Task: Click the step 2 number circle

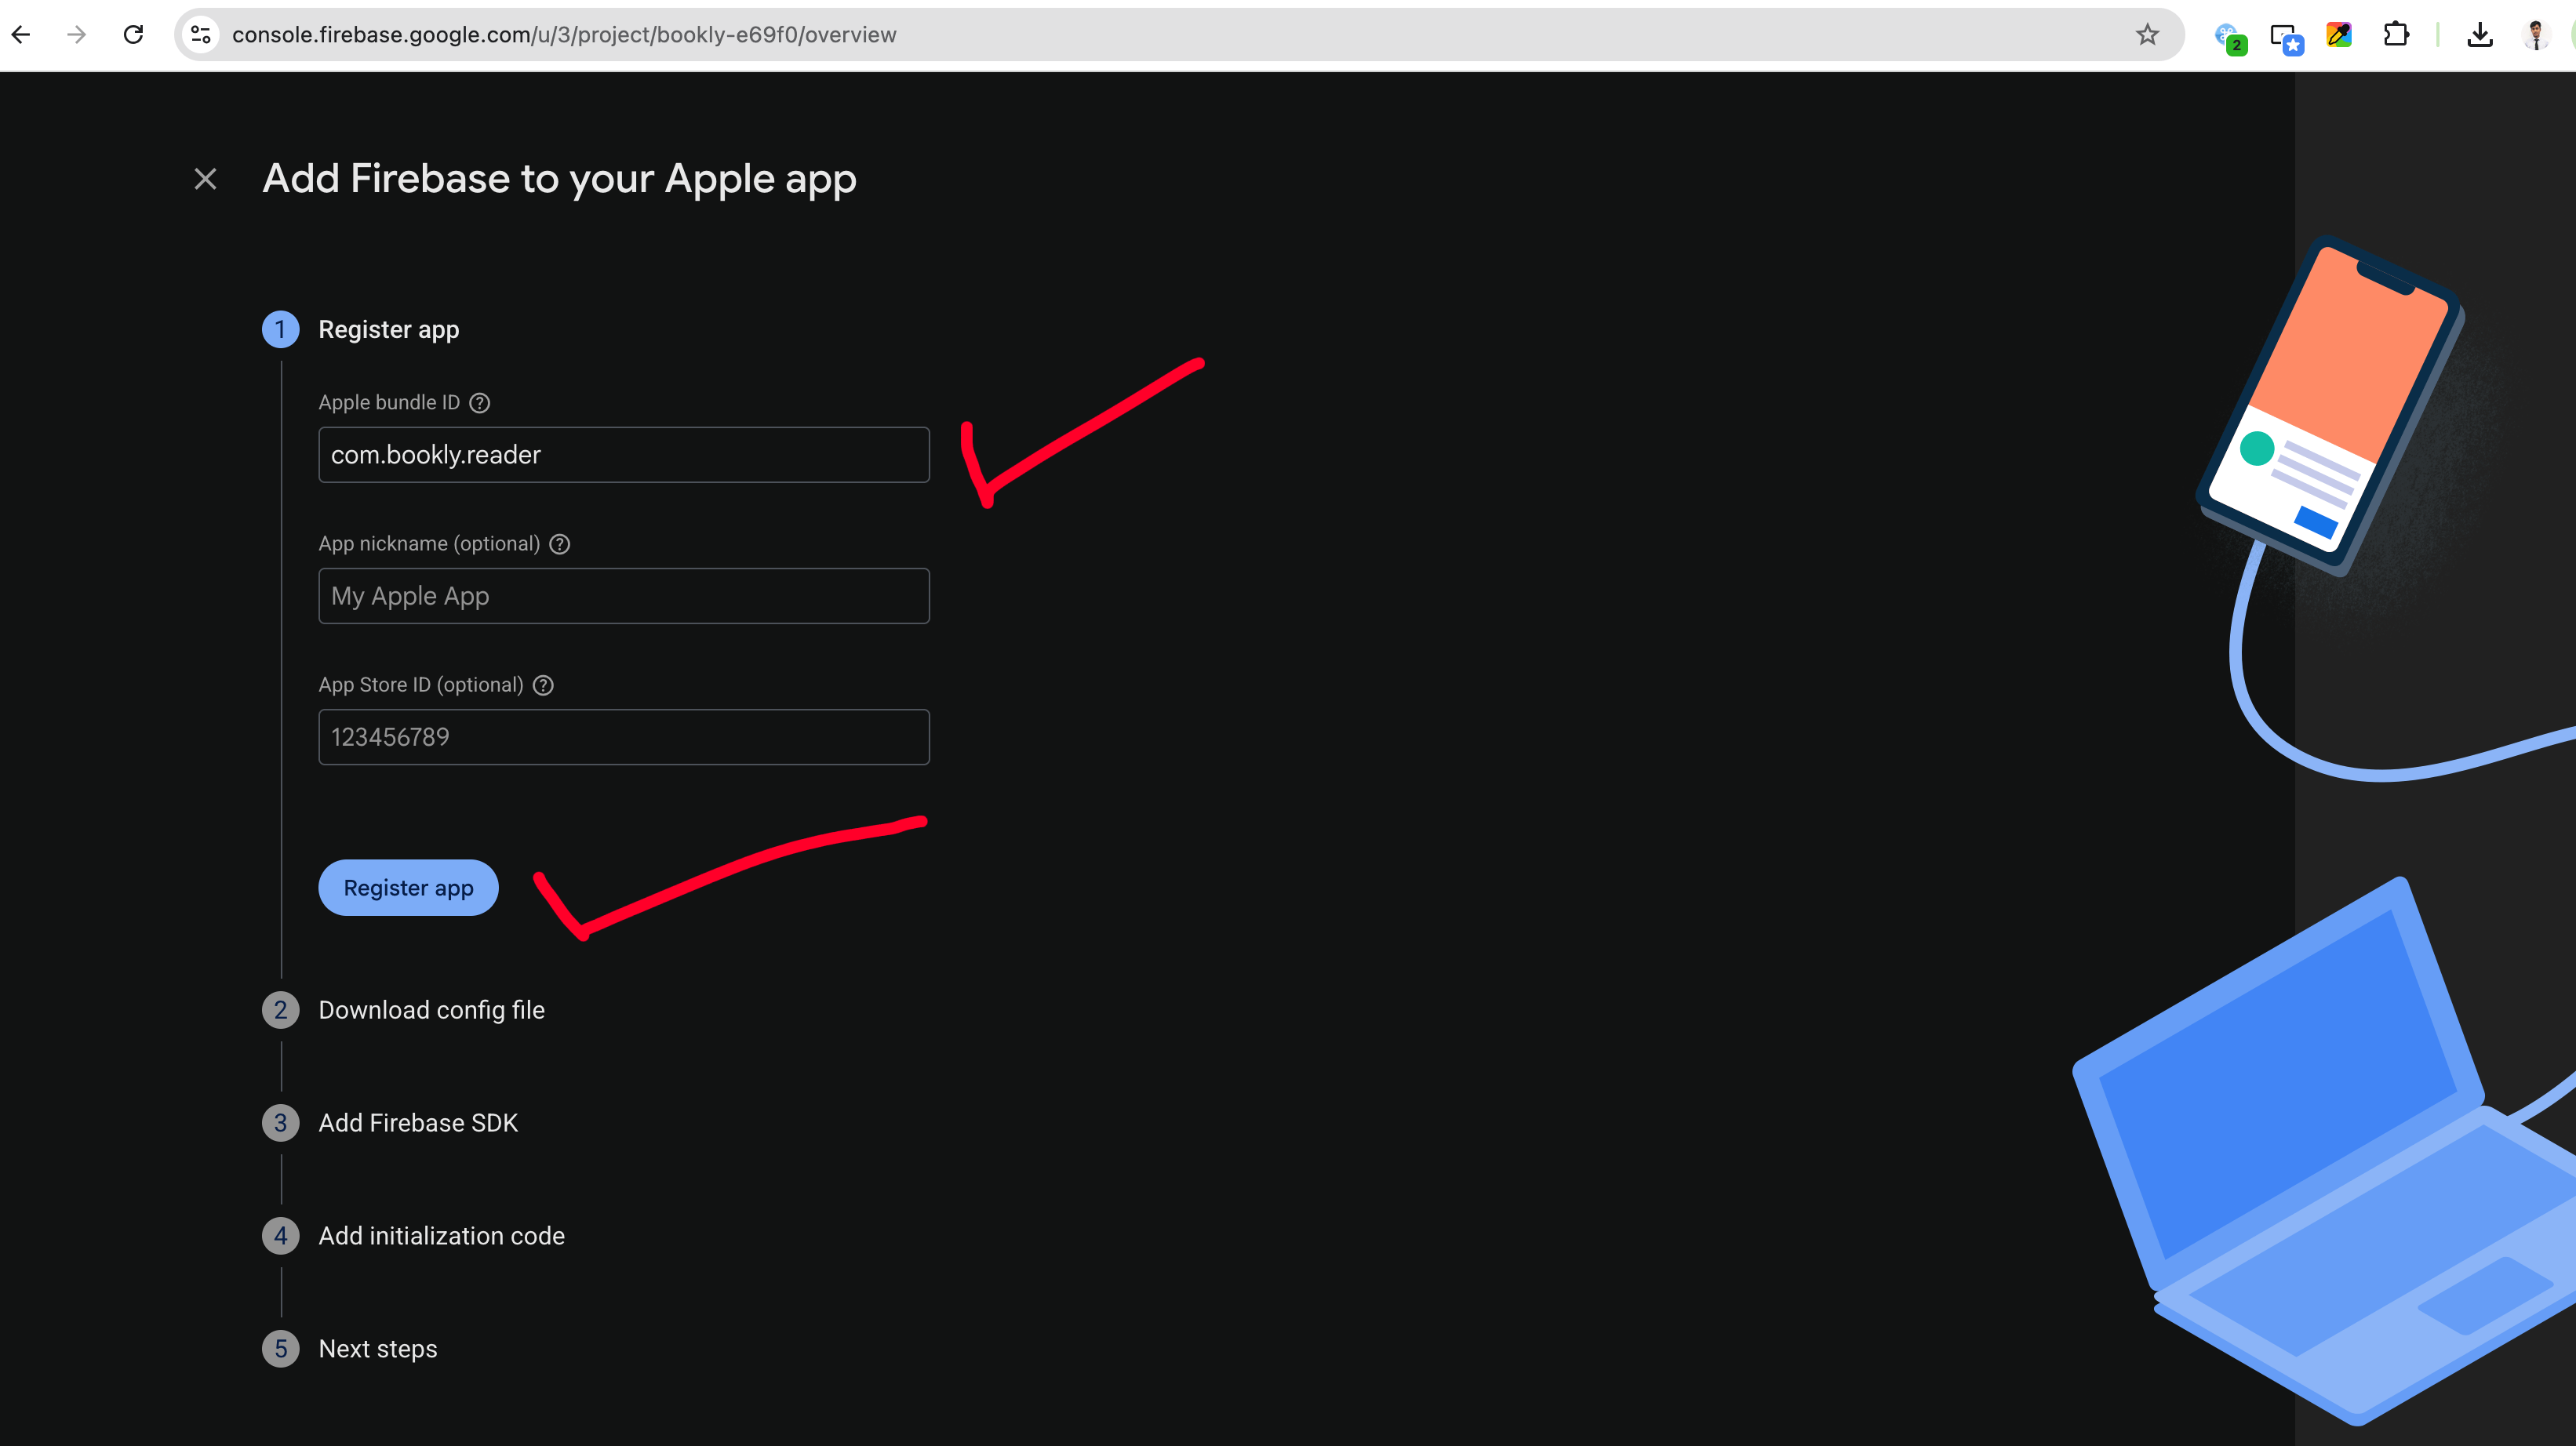Action: [x=281, y=1010]
